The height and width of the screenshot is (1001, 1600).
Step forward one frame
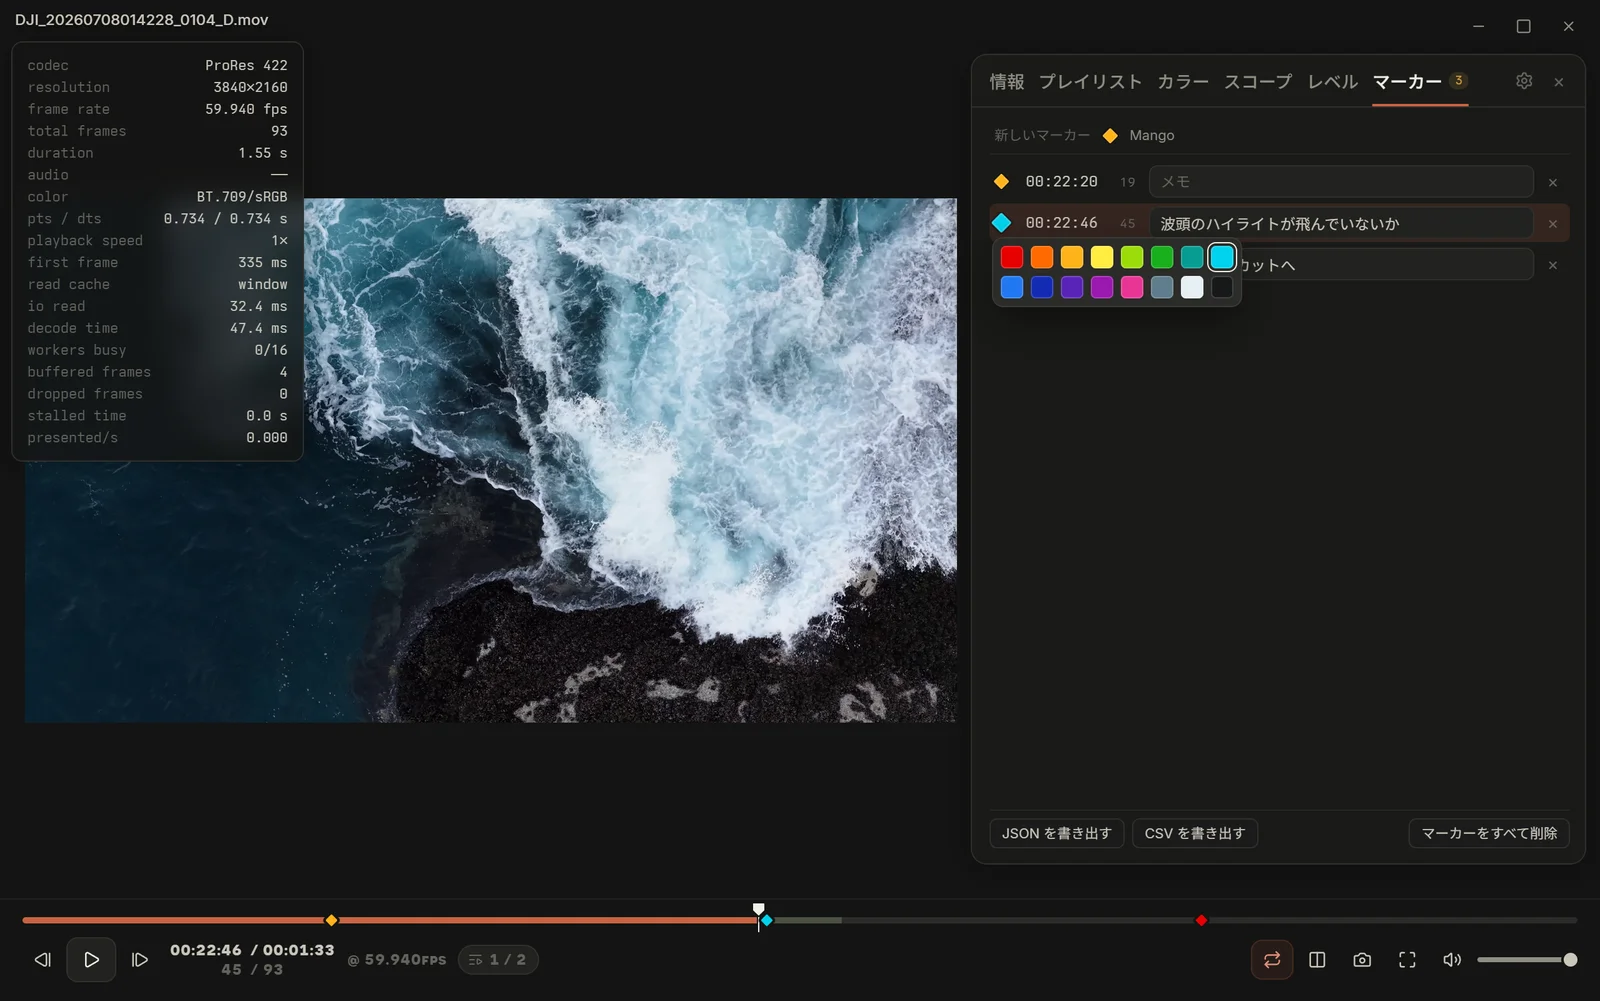pos(140,960)
